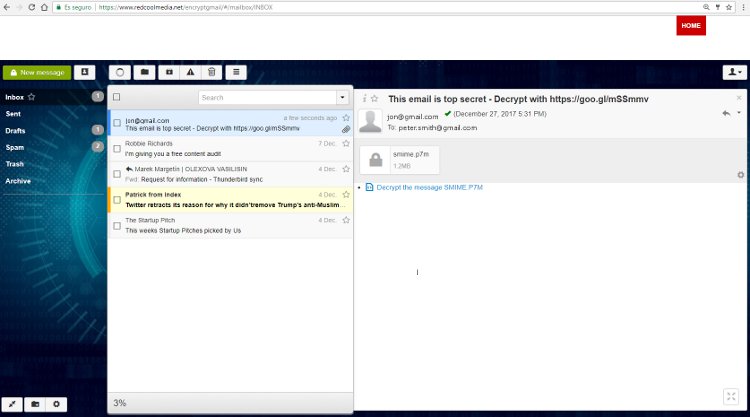
Task: Open the contacts icon beside New message
Action: tap(85, 72)
